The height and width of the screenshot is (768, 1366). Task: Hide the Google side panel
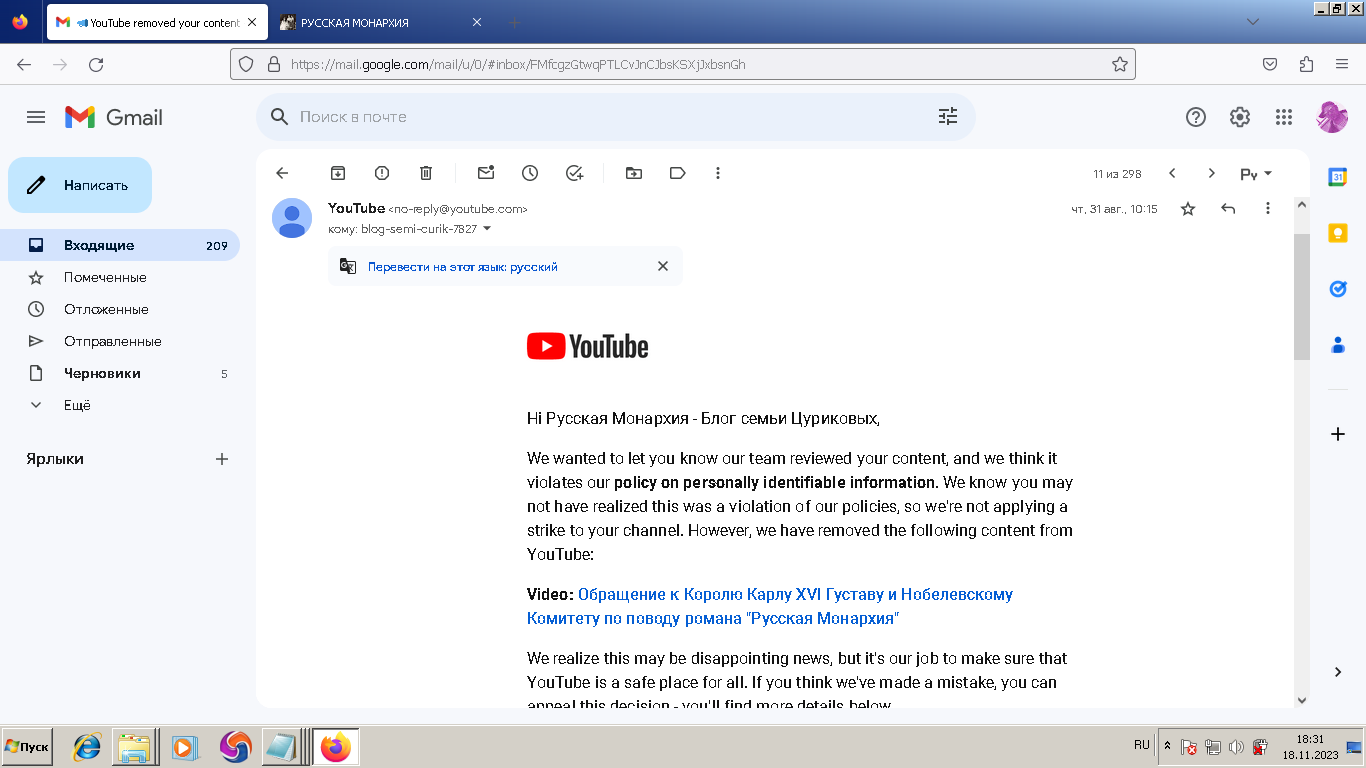click(x=1338, y=672)
